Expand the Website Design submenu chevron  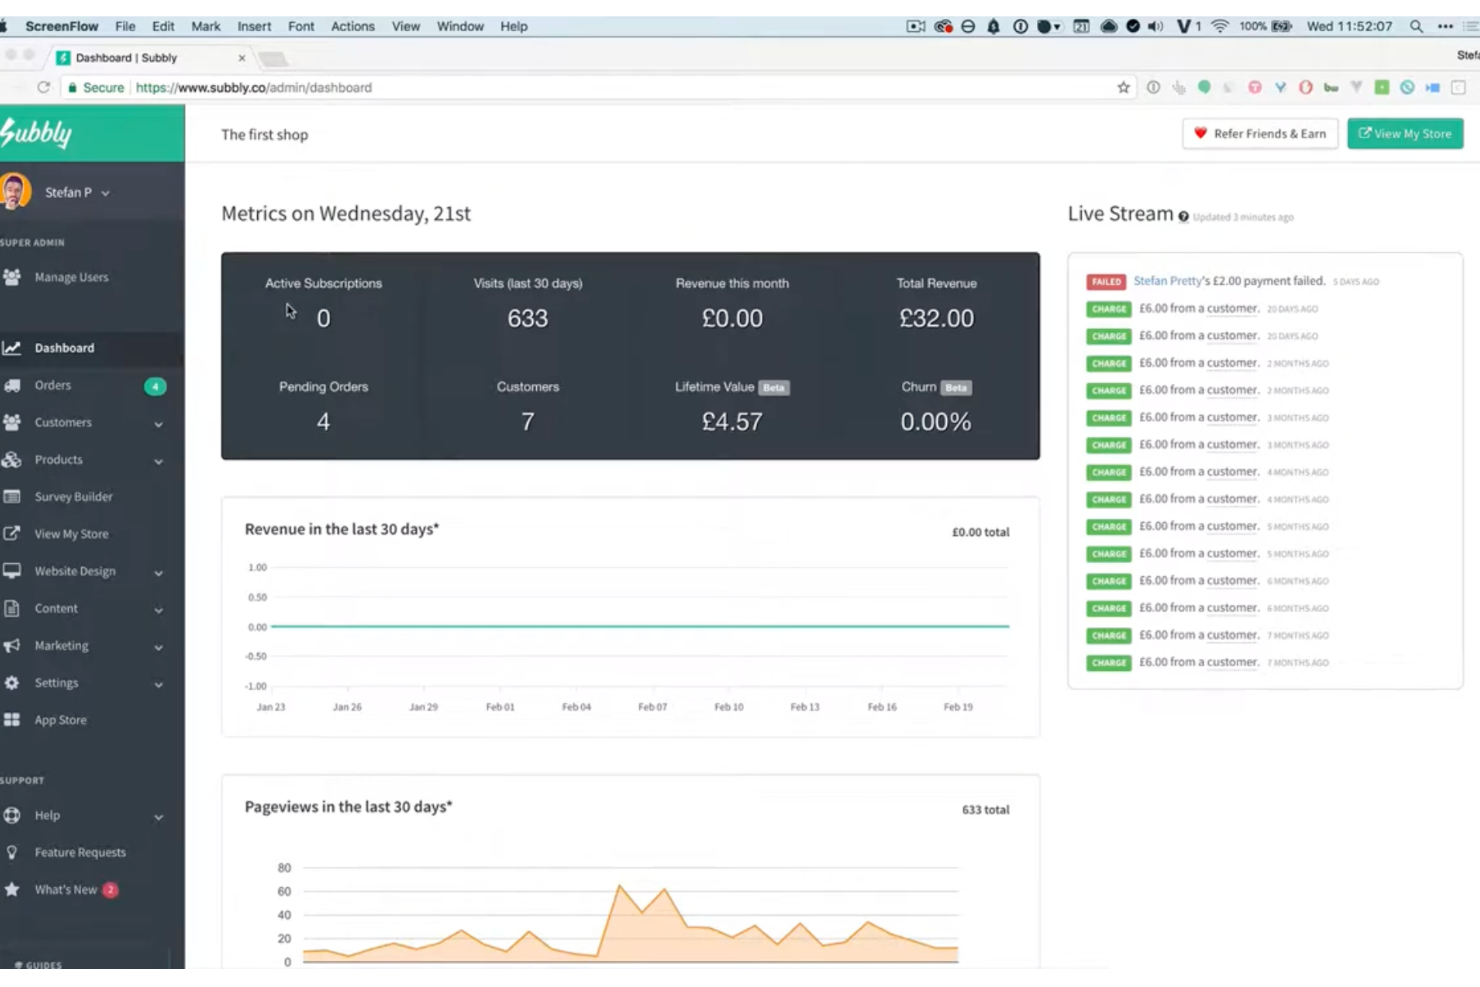click(158, 573)
